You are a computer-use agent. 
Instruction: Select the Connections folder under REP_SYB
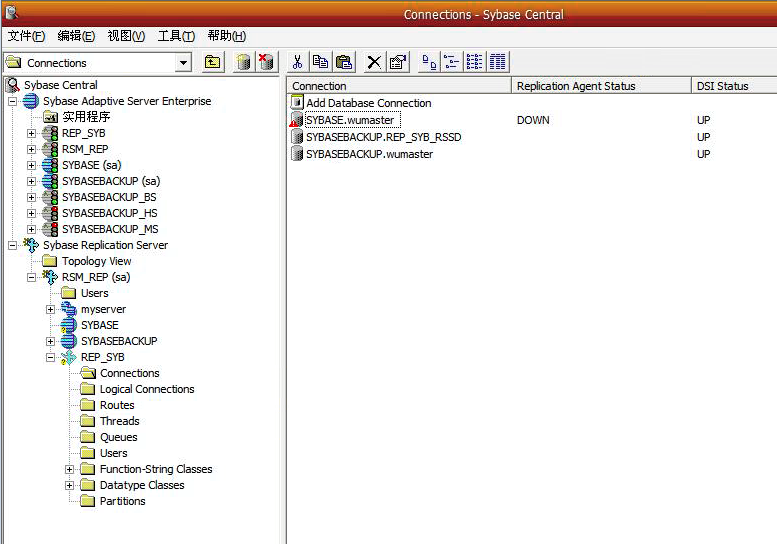click(129, 373)
